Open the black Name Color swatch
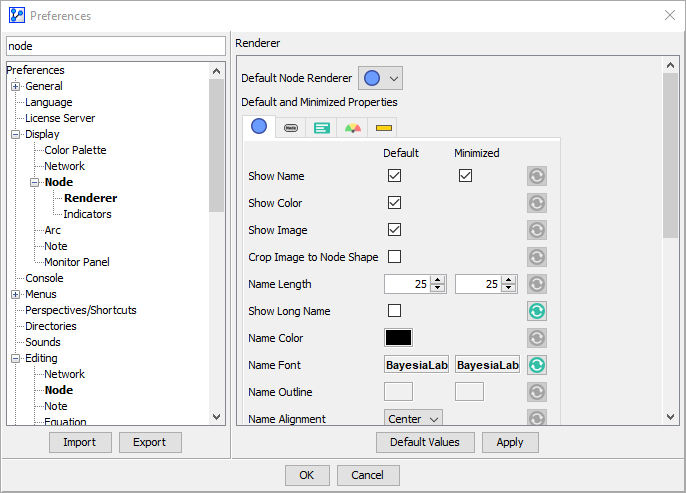The height and width of the screenshot is (493, 686). tap(398, 338)
